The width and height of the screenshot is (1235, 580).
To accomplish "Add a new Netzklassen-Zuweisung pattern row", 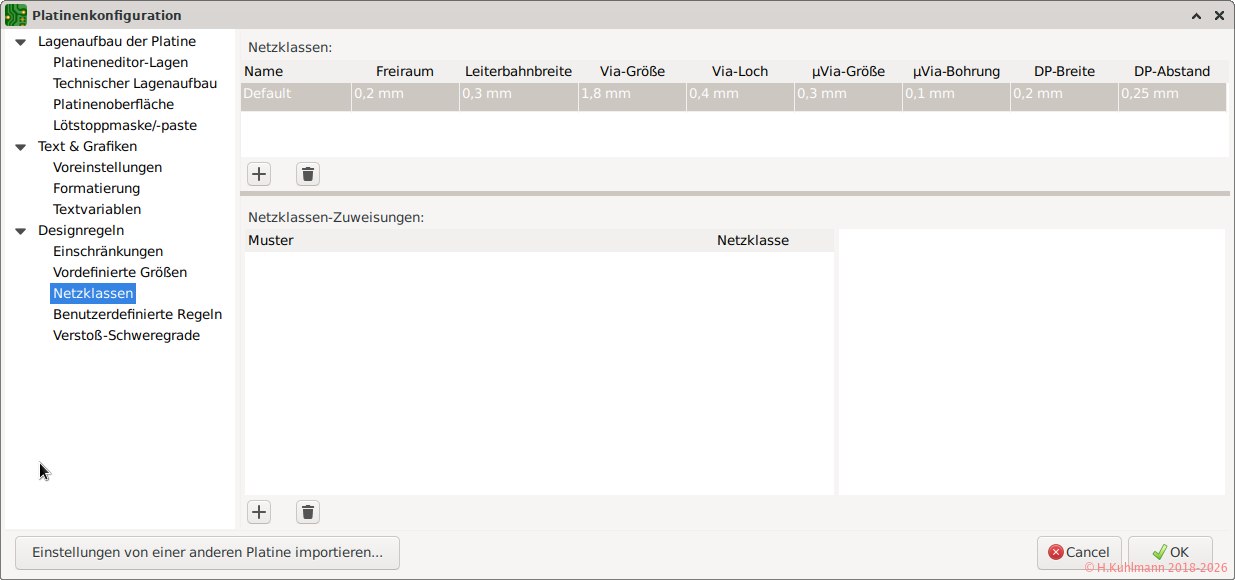I will [x=259, y=512].
